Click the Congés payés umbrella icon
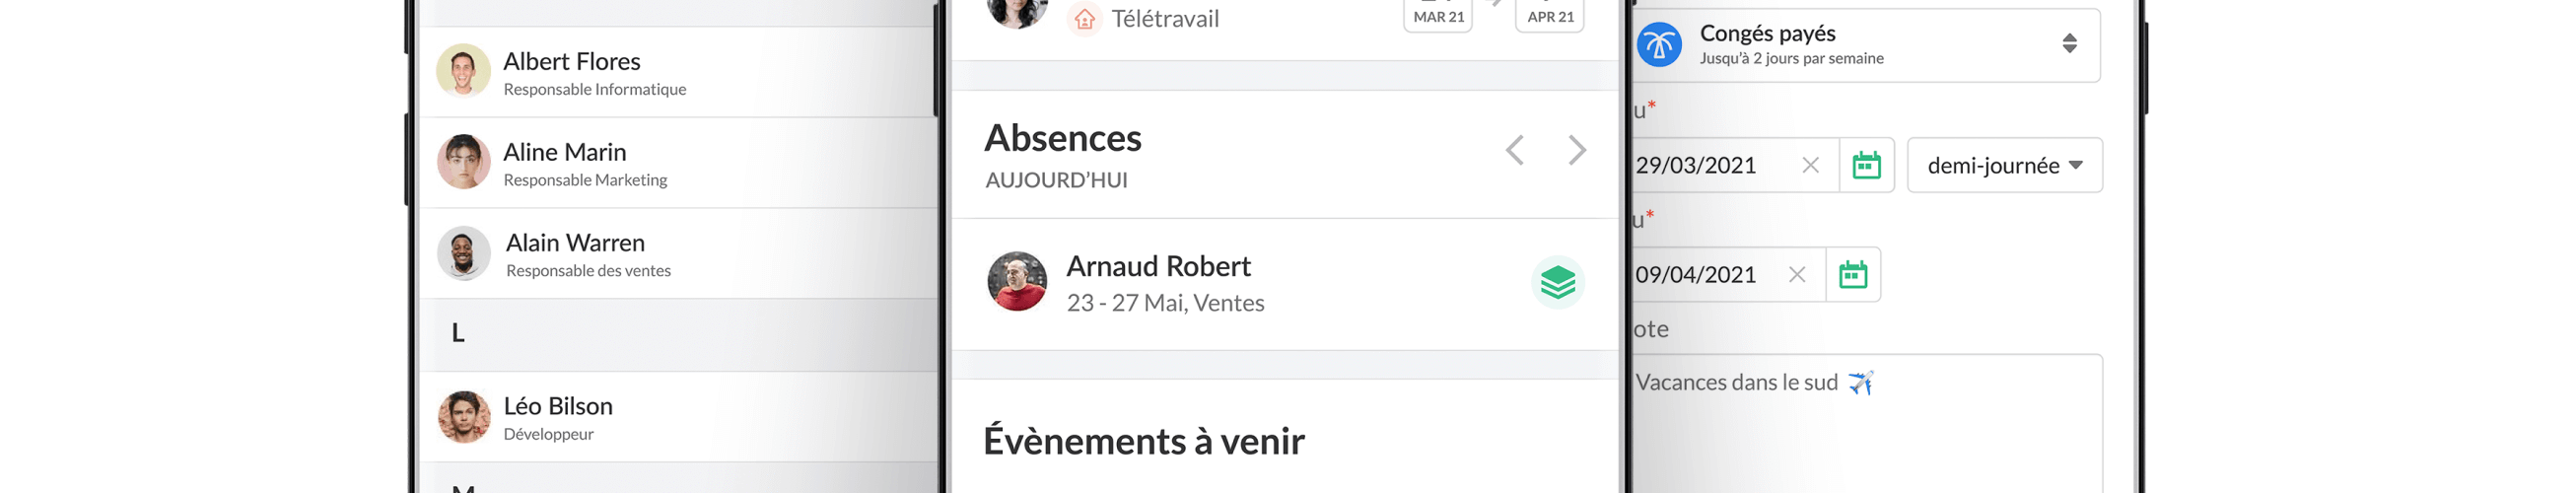 [1659, 45]
